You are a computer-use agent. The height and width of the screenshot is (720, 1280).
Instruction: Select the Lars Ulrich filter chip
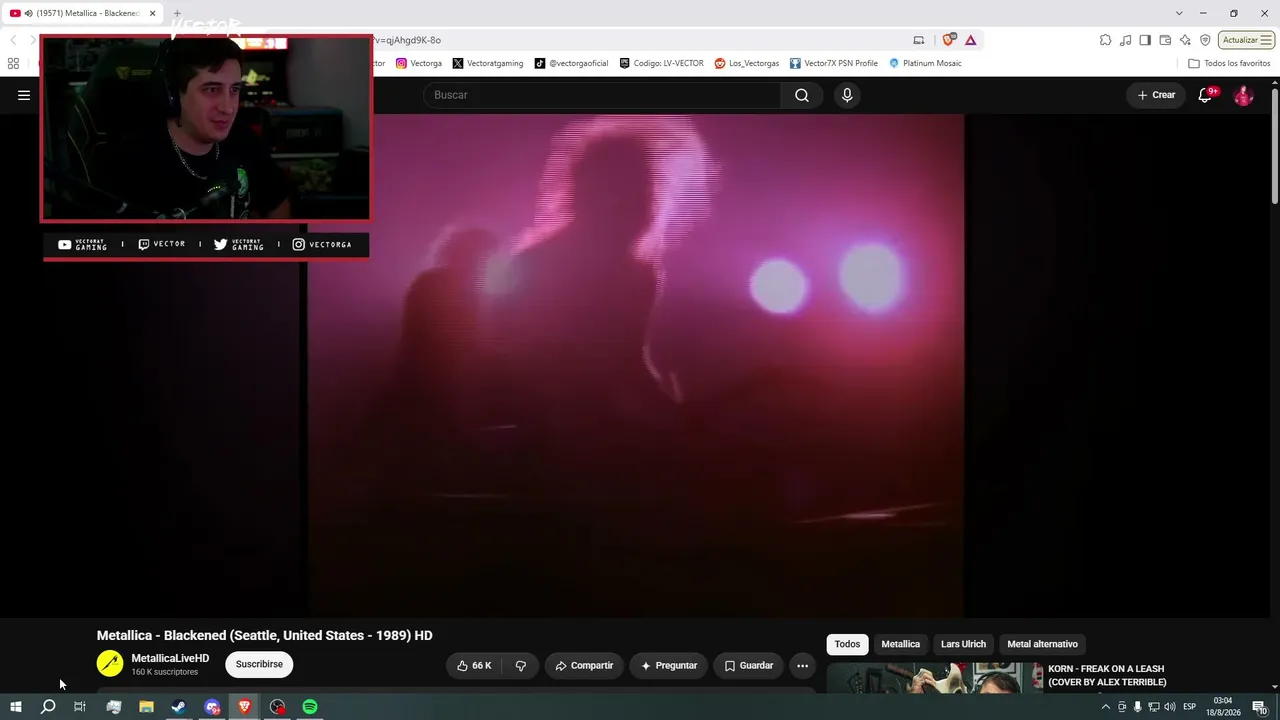[963, 644]
